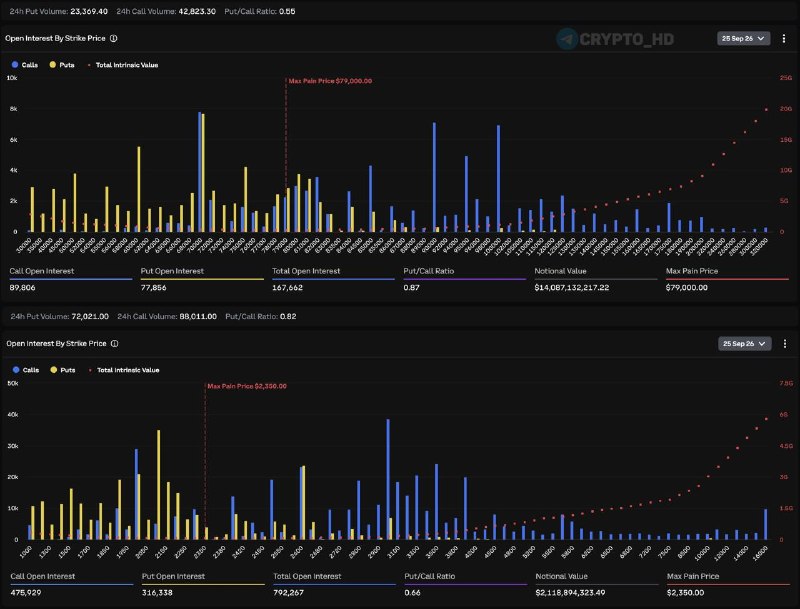The height and width of the screenshot is (609, 800).
Task: Click Put/Call Ratio value 0.82
Action: pos(288,316)
